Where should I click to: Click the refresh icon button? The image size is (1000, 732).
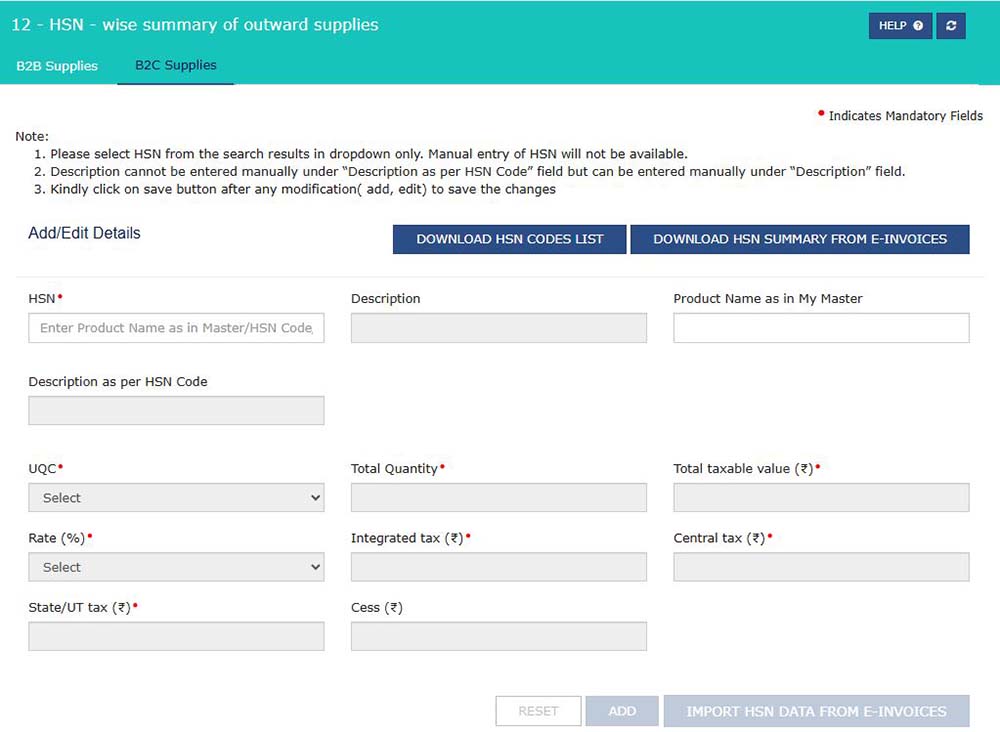click(951, 26)
